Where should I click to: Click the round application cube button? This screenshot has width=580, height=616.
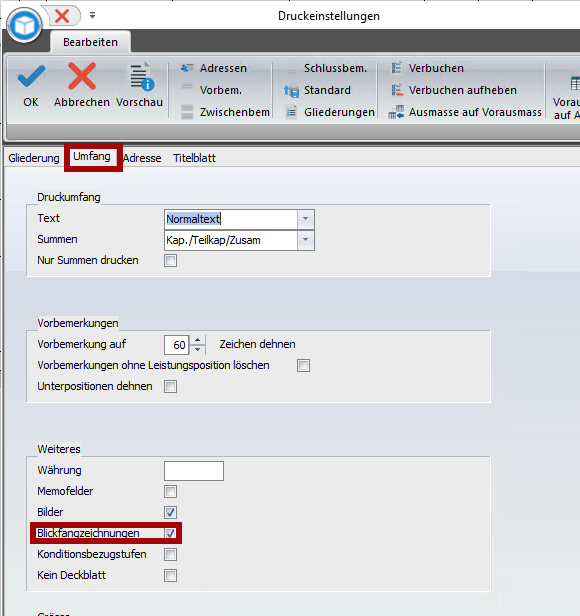24,25
